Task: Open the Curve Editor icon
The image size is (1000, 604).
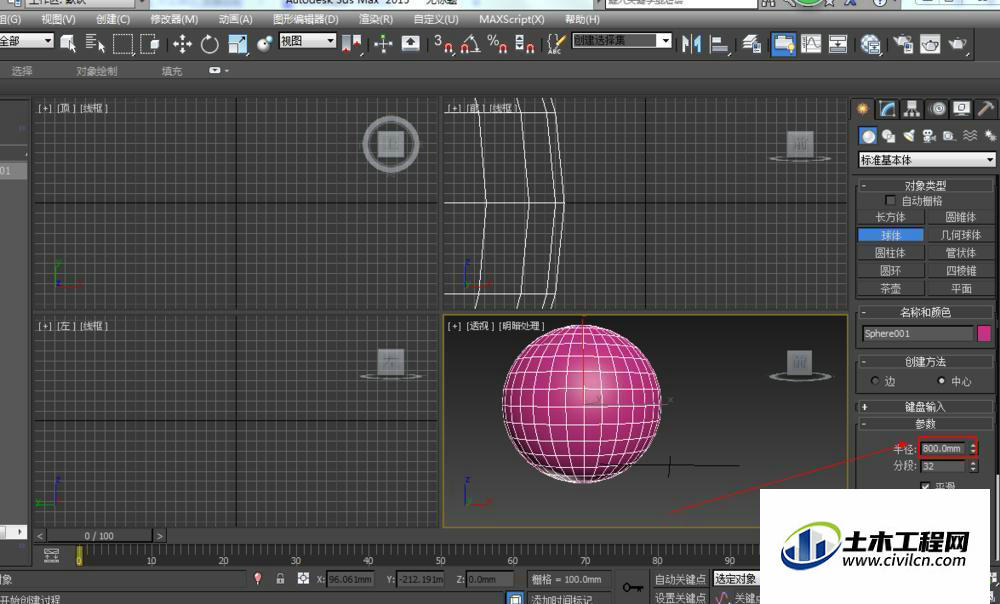Action: click(x=811, y=44)
